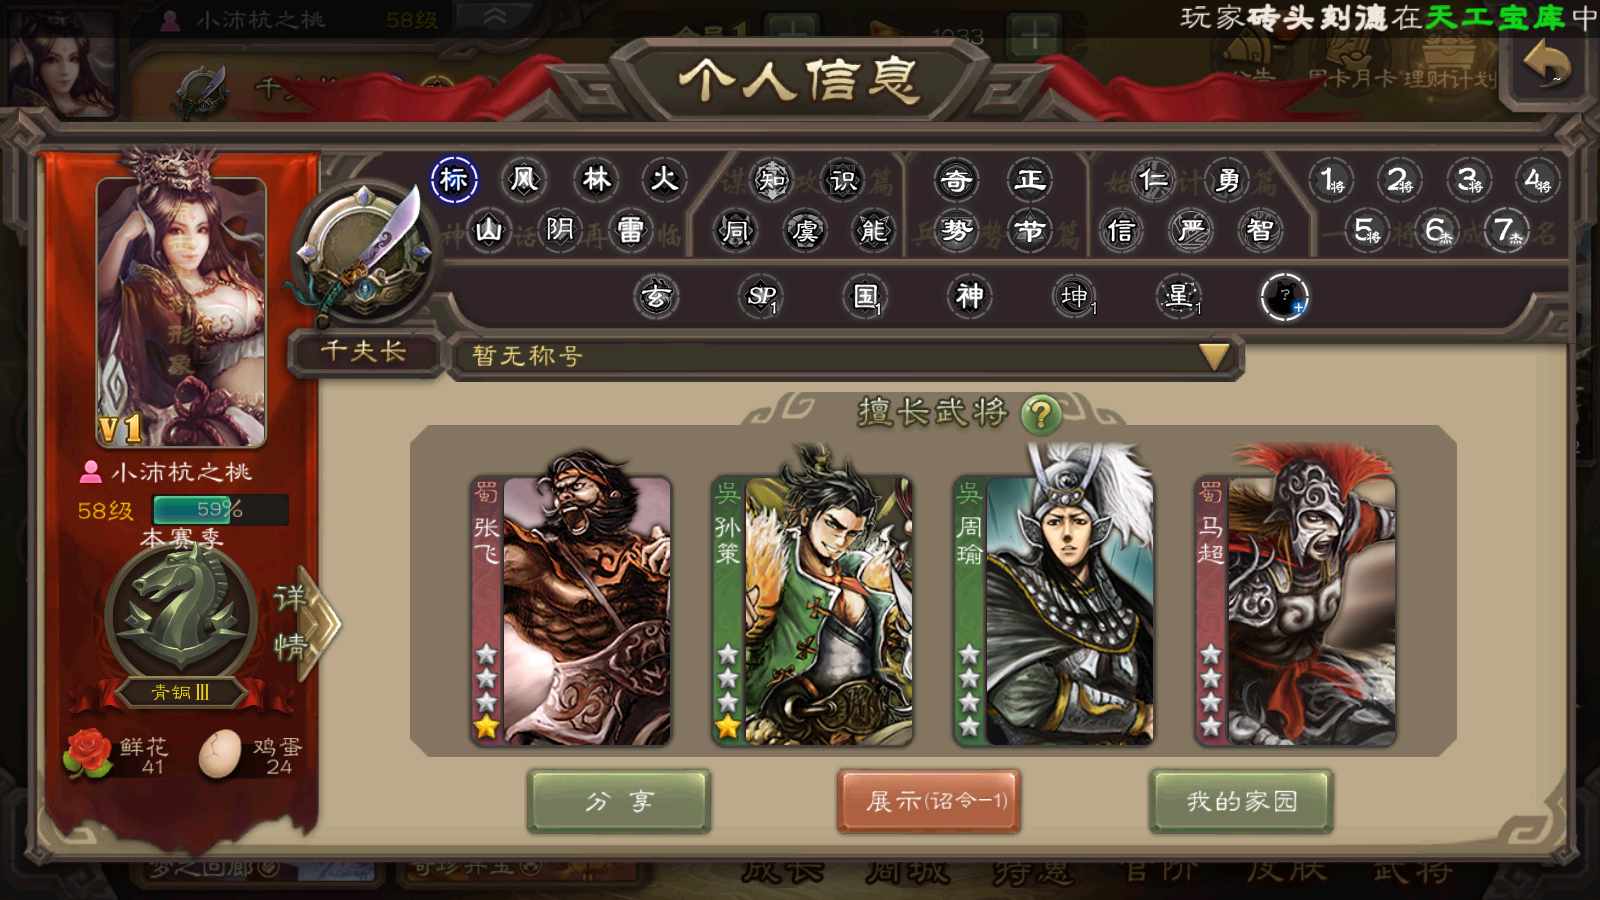Select the 风 expansion badge
The height and width of the screenshot is (900, 1600).
click(x=524, y=180)
